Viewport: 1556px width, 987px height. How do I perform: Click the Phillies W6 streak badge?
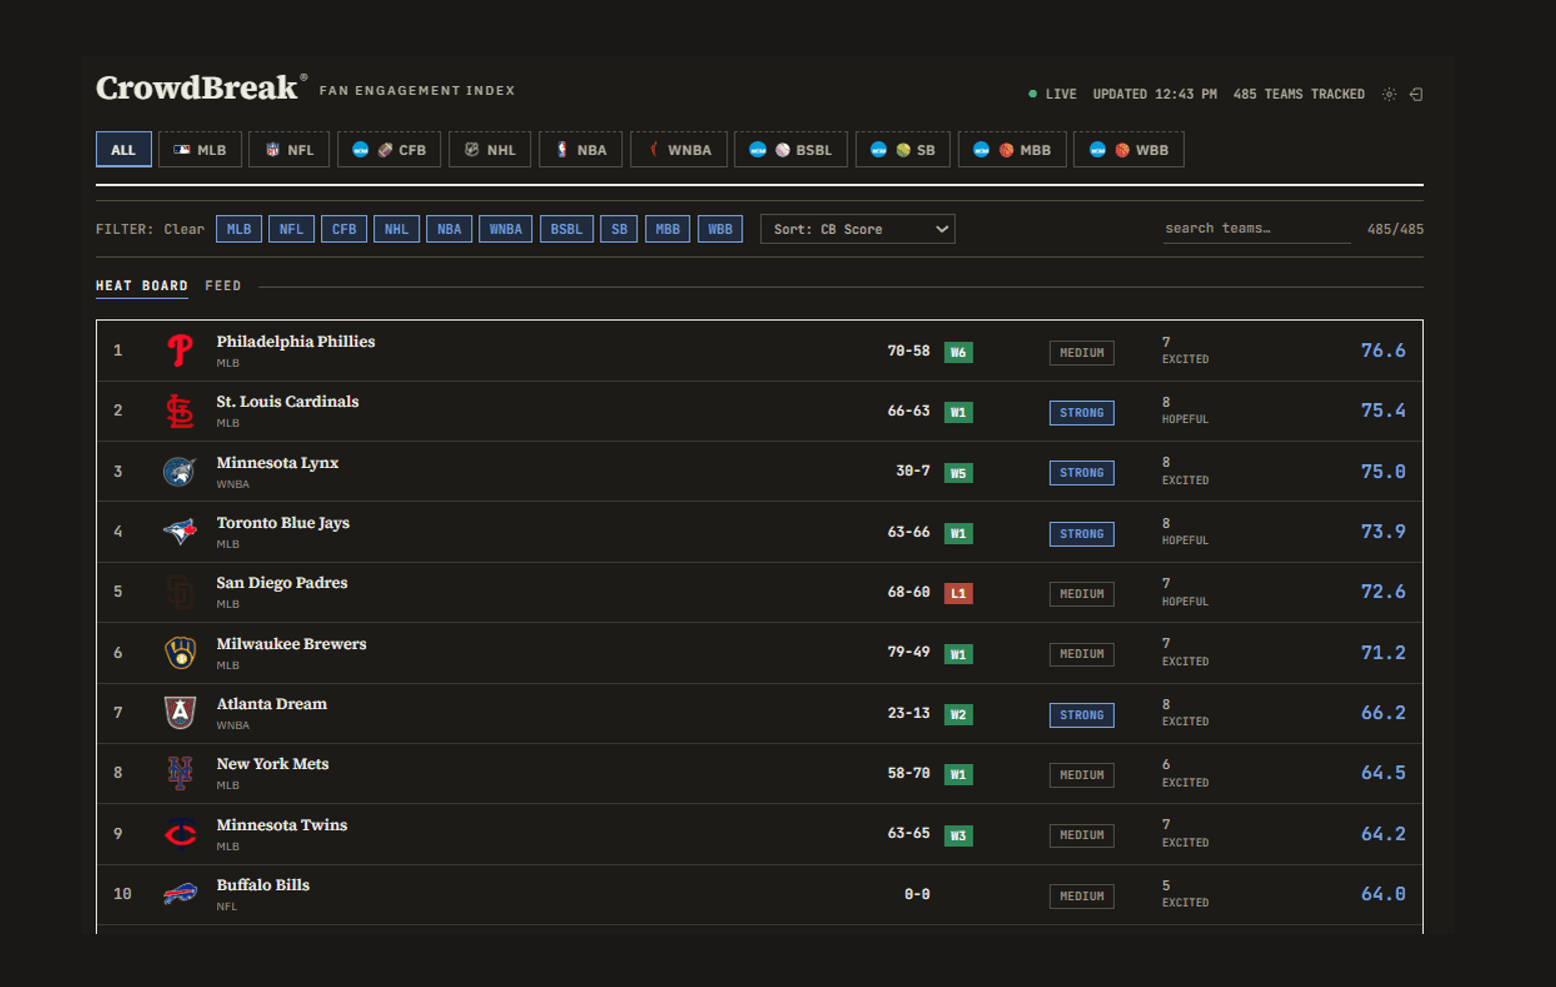click(958, 352)
